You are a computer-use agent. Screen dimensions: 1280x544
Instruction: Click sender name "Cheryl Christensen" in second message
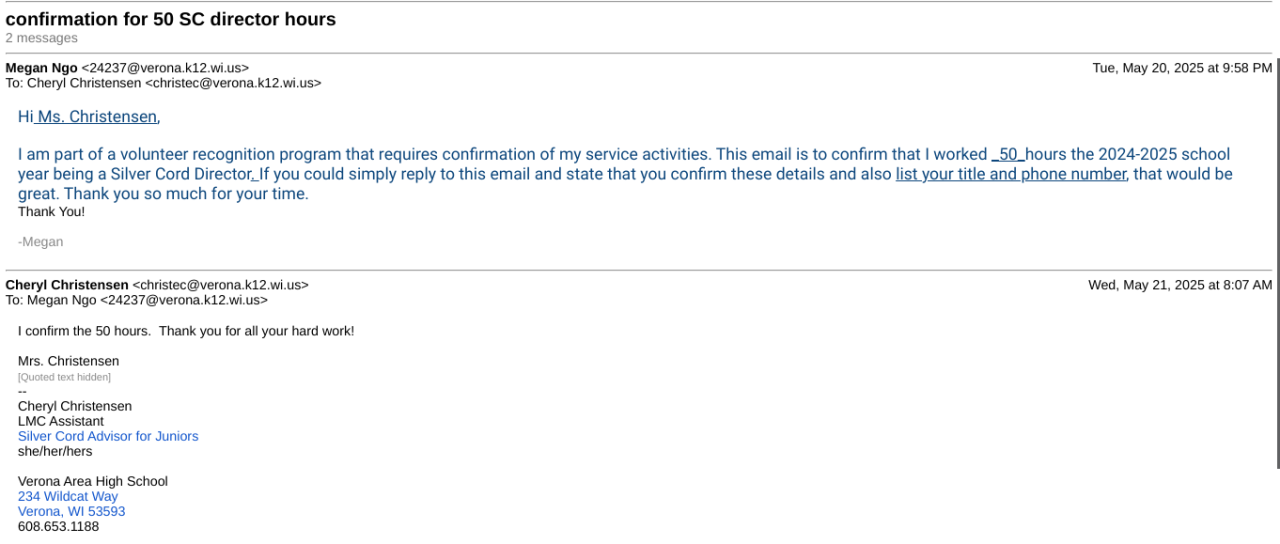point(67,285)
